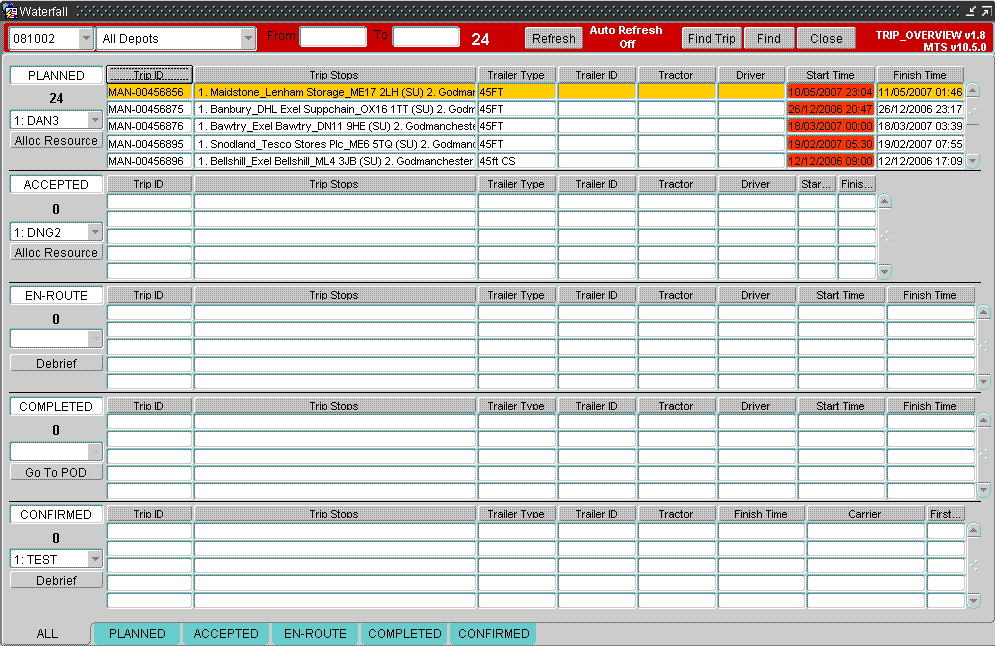Switch to the CONFIRMED tab
Image resolution: width=995 pixels, height=646 pixels.
click(x=494, y=633)
